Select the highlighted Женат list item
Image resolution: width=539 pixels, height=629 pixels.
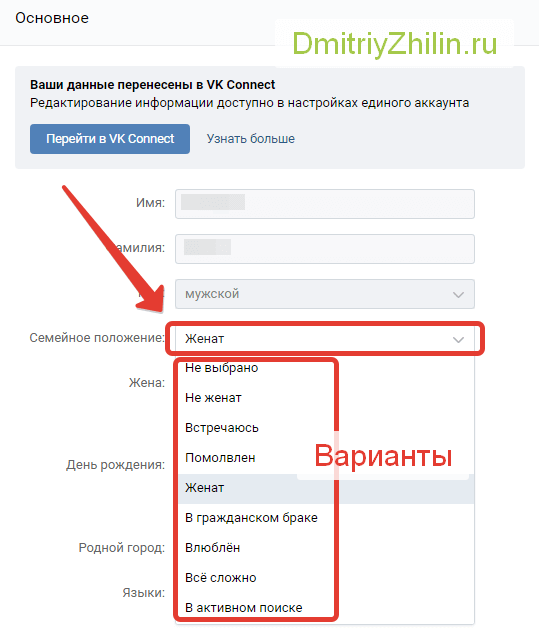[326, 488]
